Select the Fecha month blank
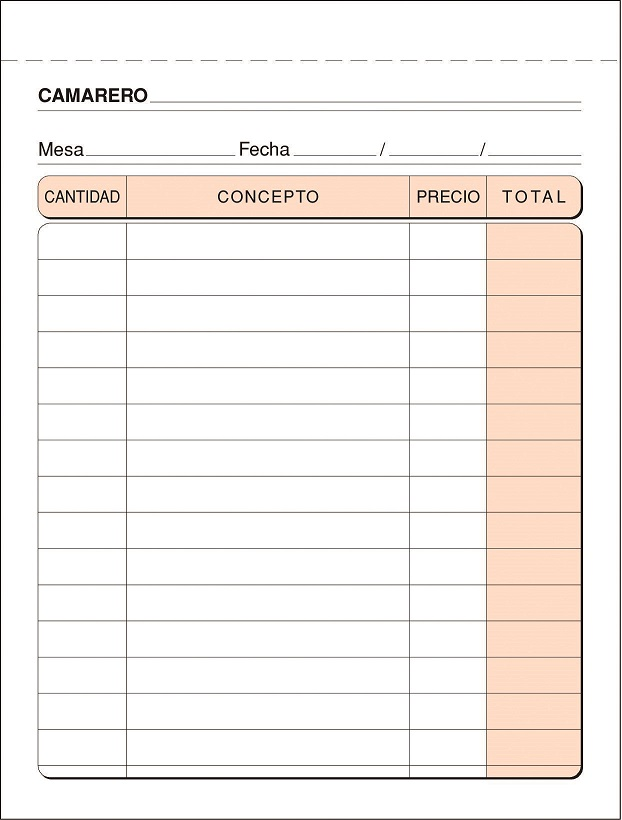This screenshot has height=820, width=622. click(x=434, y=150)
